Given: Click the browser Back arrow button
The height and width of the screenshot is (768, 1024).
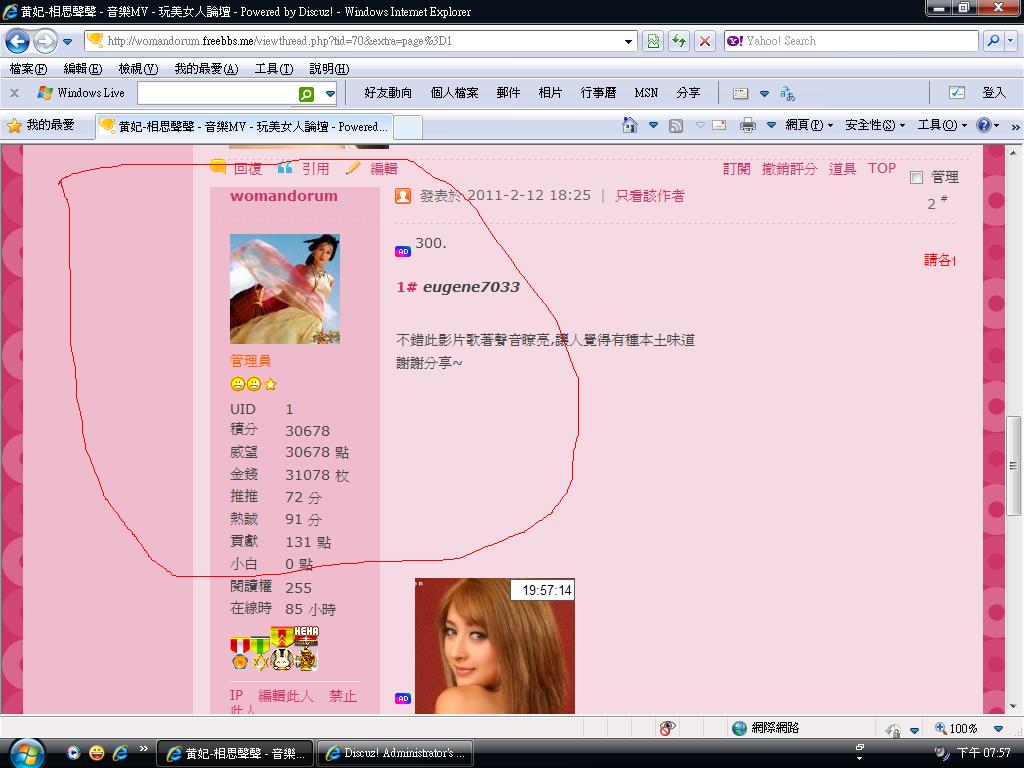Looking at the screenshot, I should point(17,41).
